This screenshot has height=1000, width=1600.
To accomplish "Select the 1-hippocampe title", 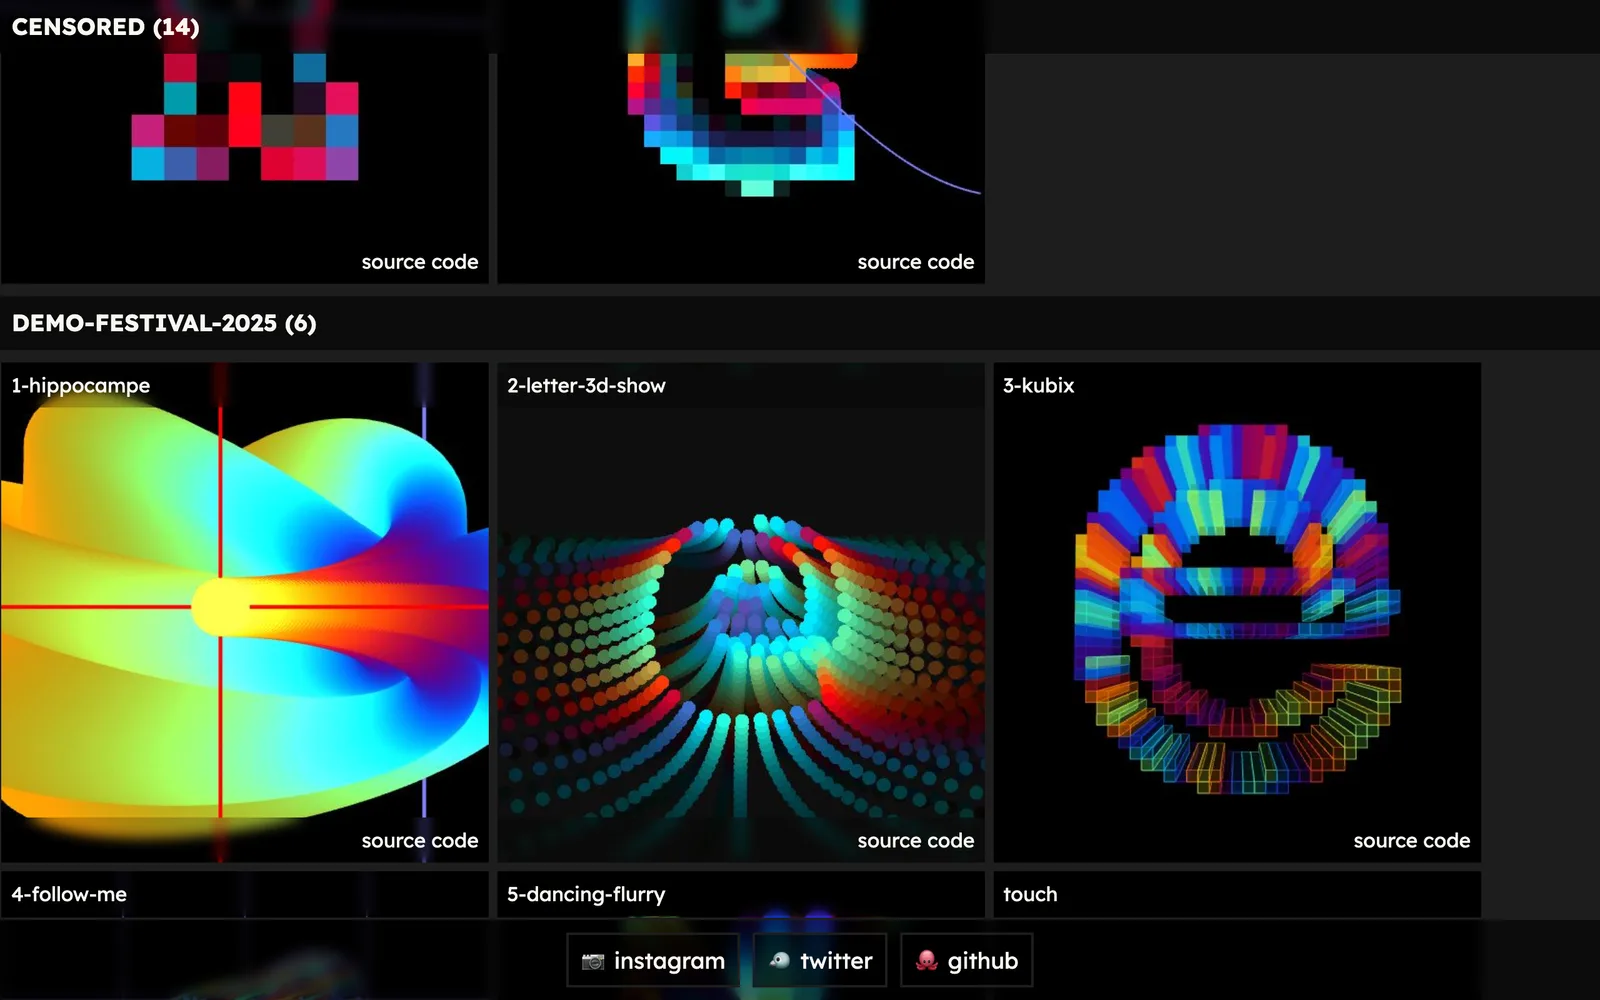I will pyautogui.click(x=81, y=386).
